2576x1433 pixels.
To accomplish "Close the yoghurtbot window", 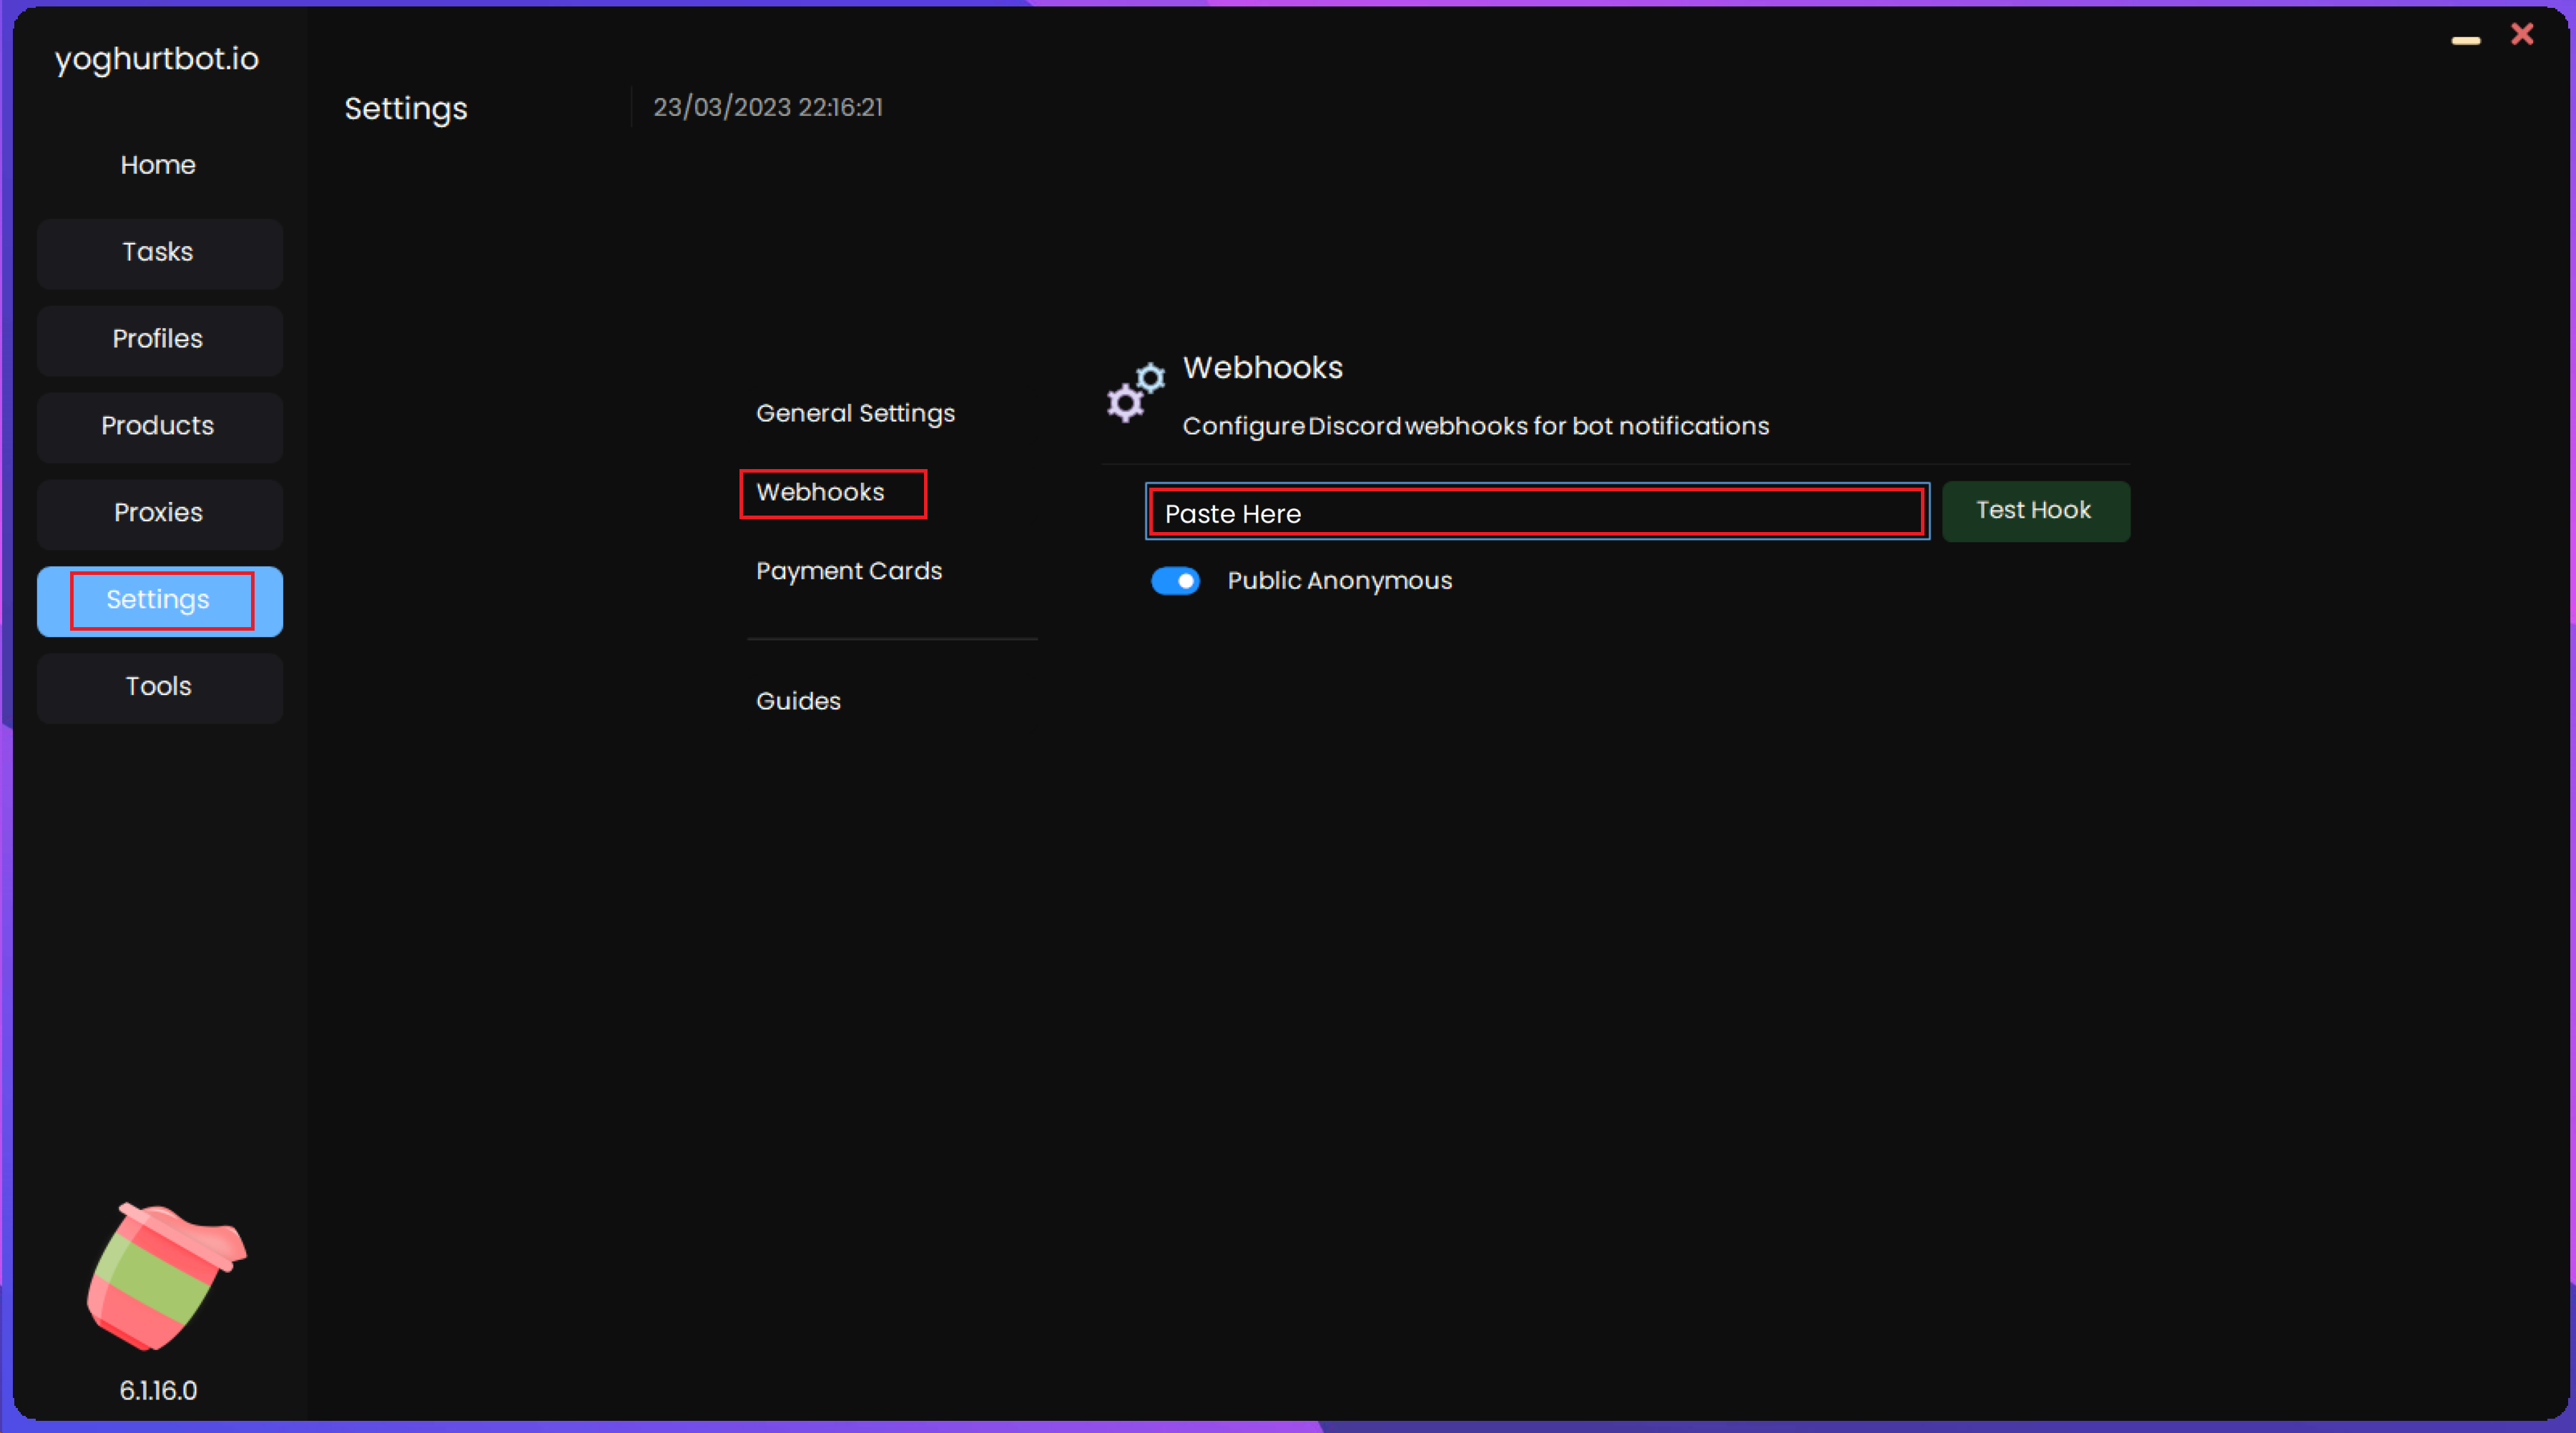I will pyautogui.click(x=2522, y=35).
